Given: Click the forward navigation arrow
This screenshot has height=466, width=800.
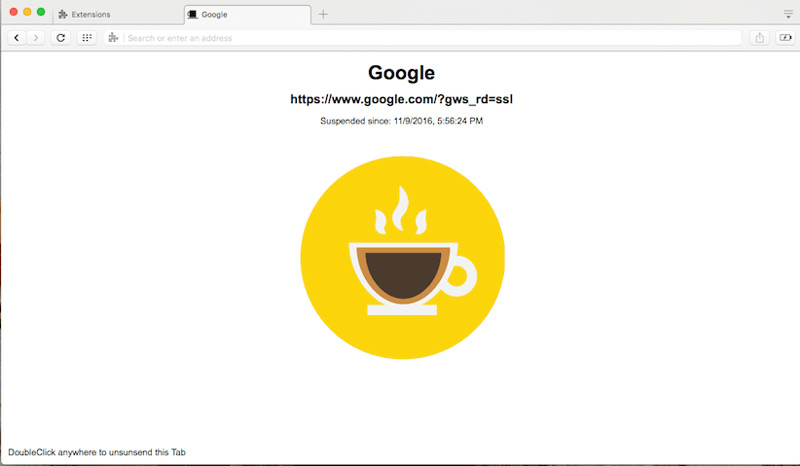Looking at the screenshot, I should click(35, 38).
